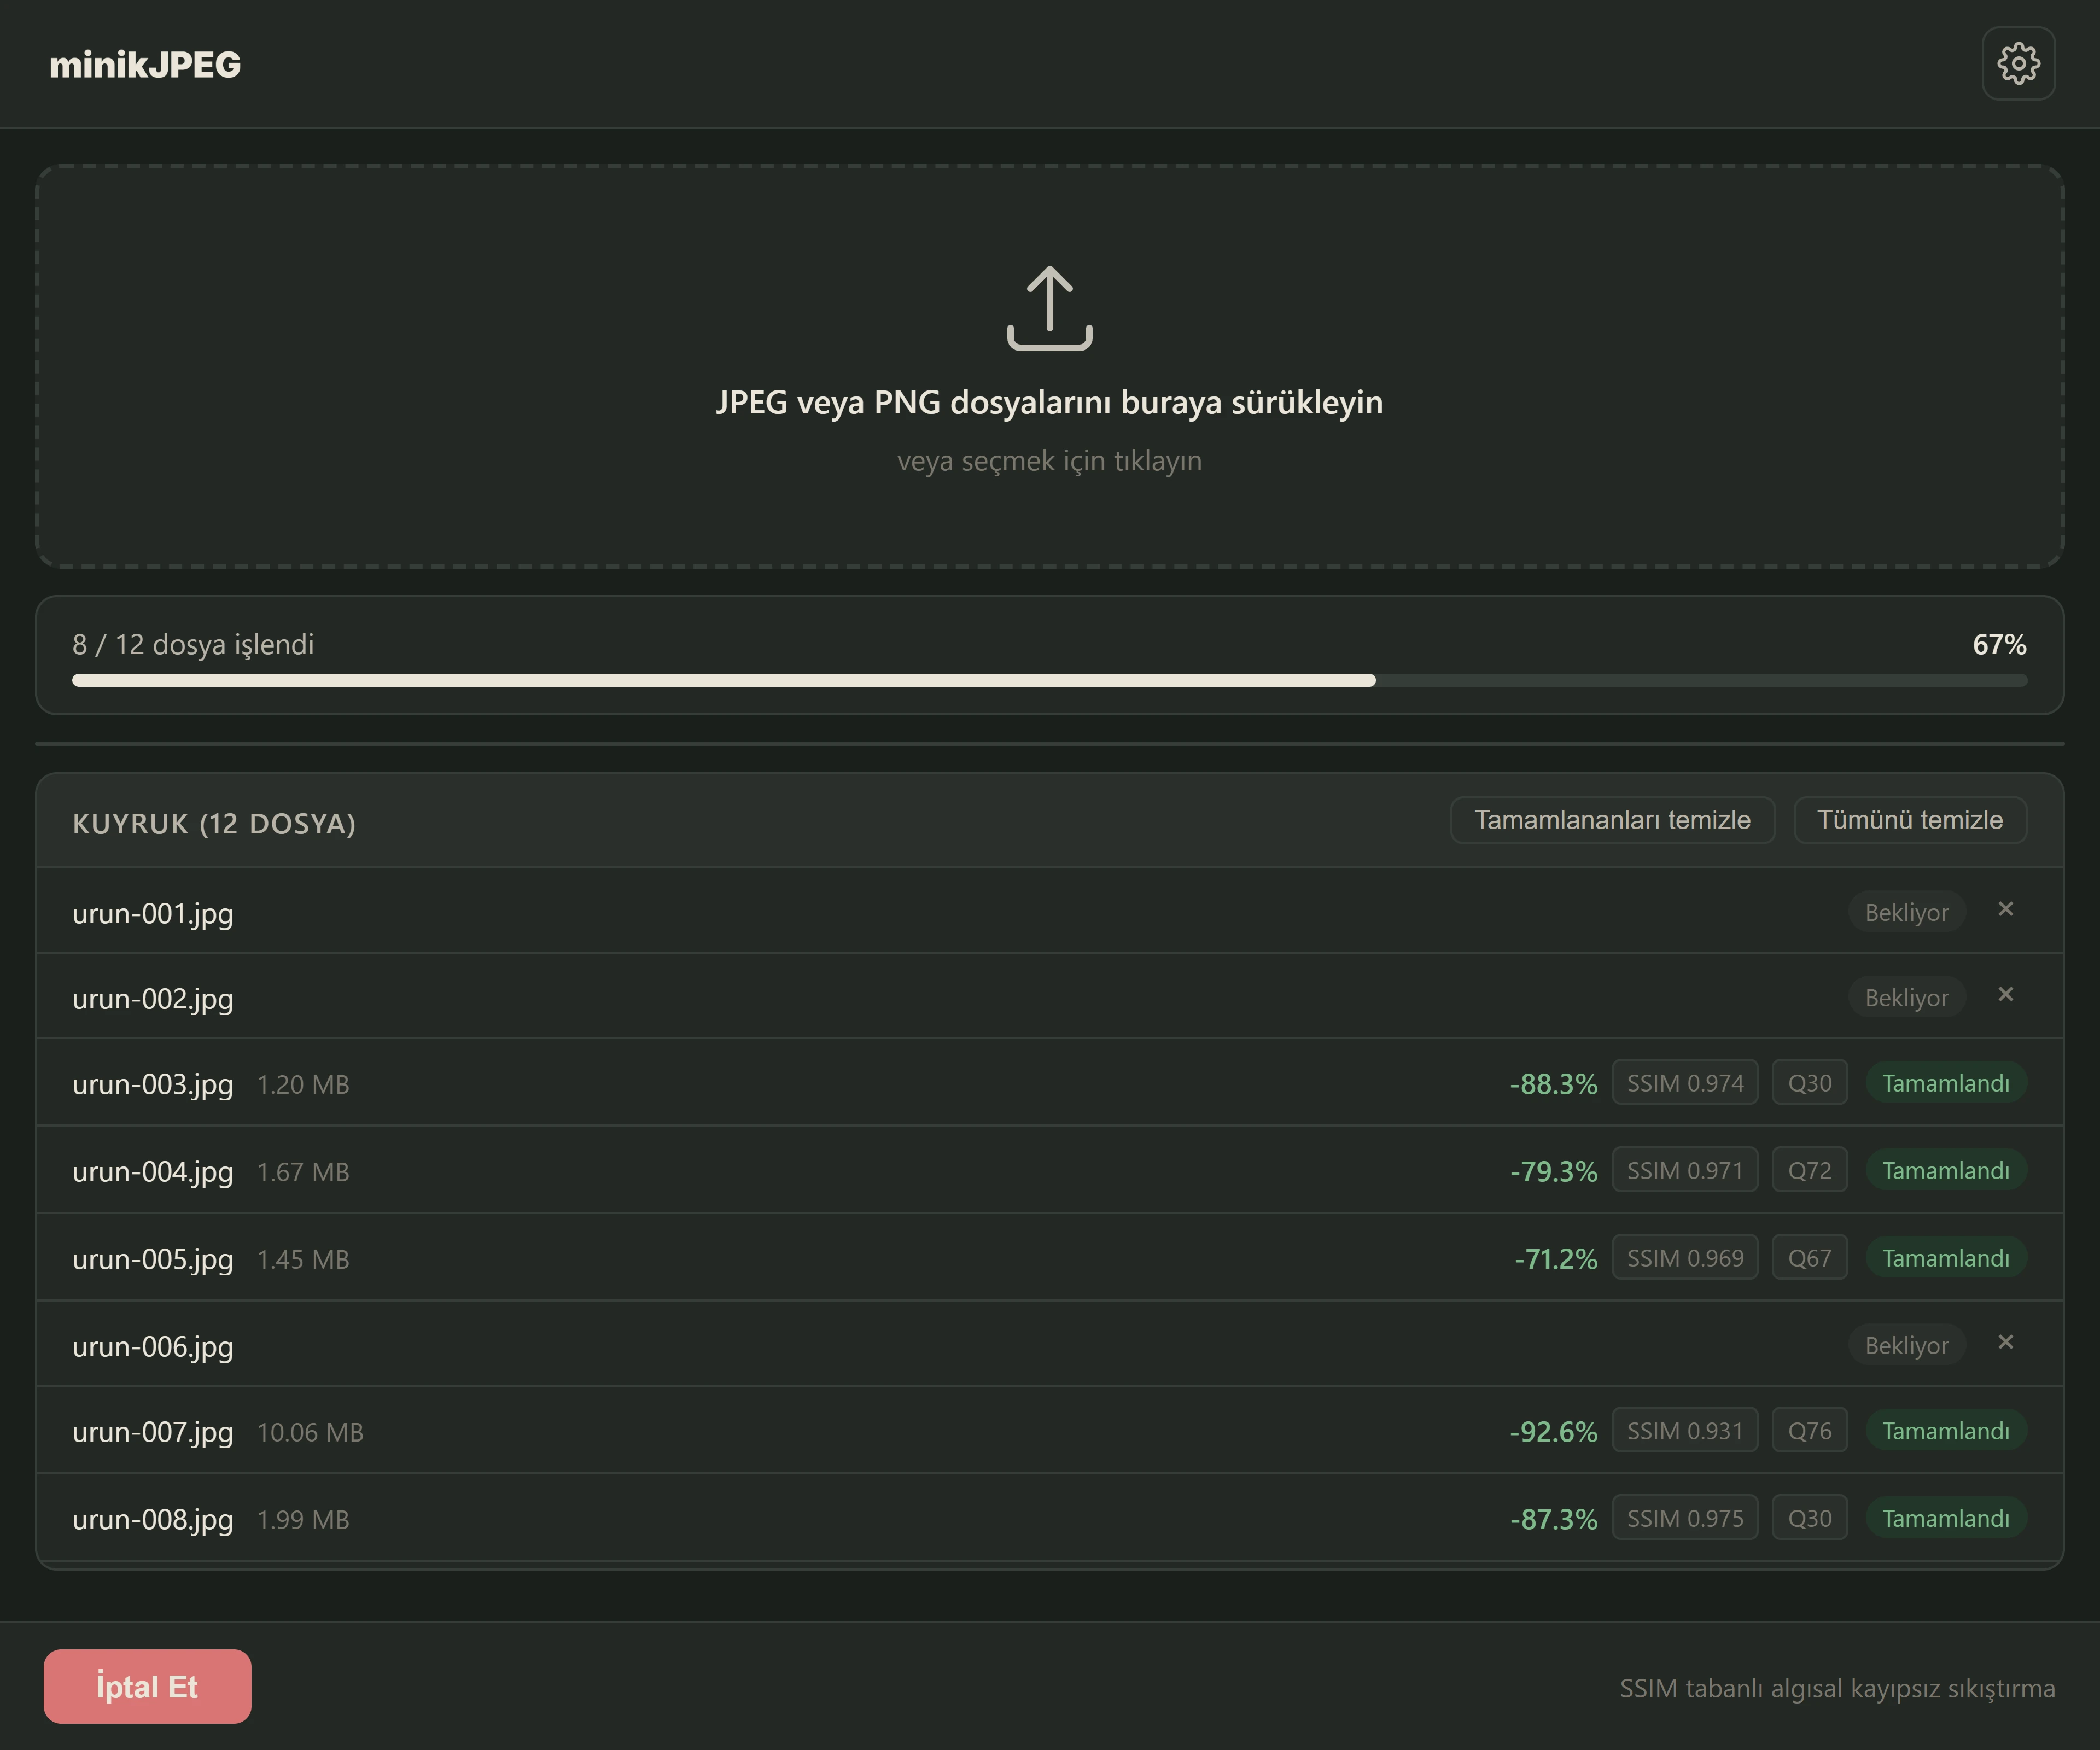The height and width of the screenshot is (1750, 2100).
Task: Click Tamamlananları temizle button
Action: pos(1612,820)
